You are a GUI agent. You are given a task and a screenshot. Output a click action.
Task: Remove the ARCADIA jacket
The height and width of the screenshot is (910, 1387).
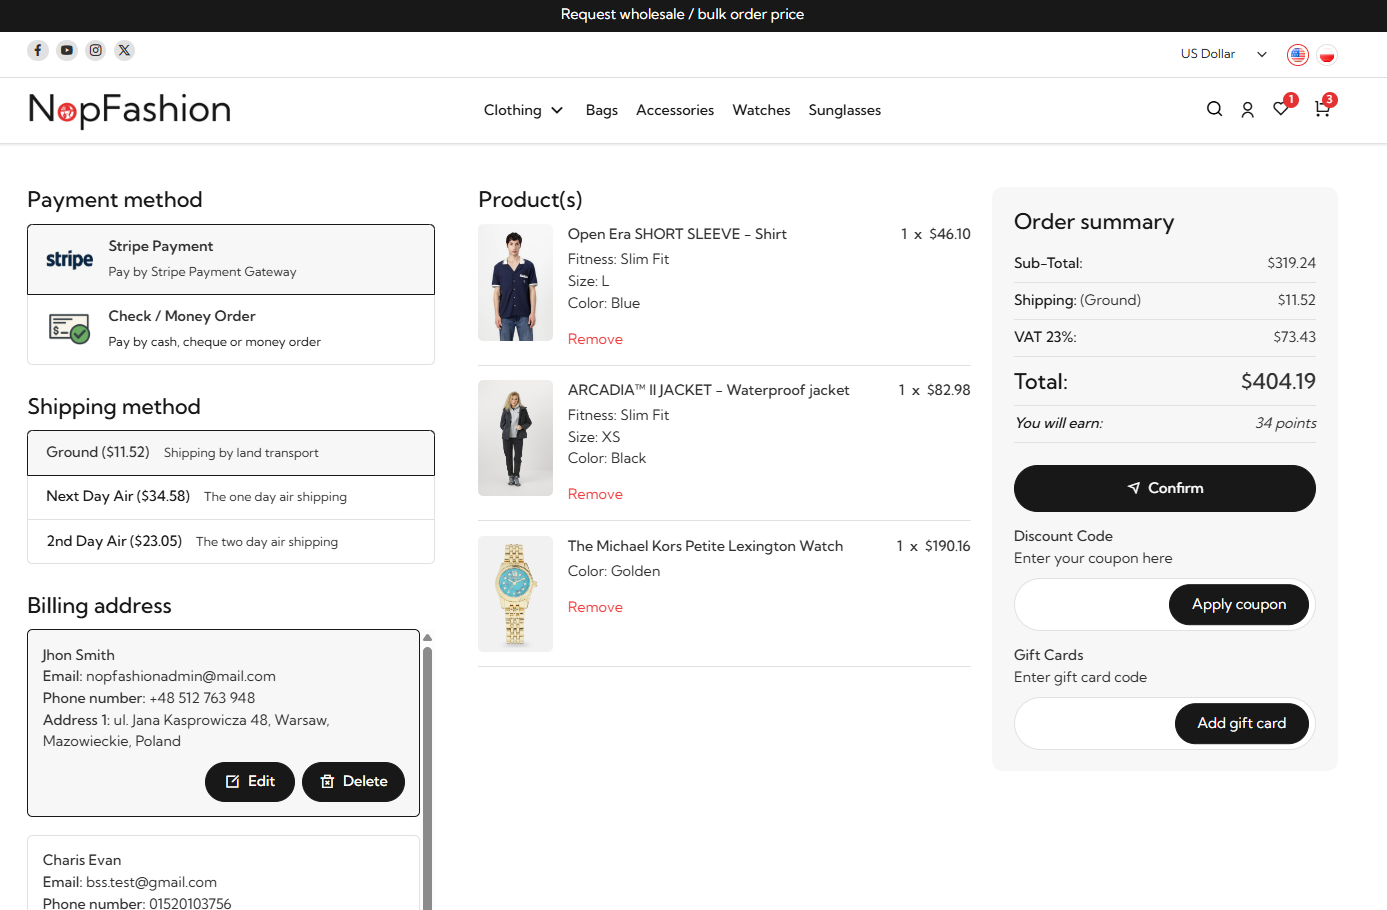595,494
